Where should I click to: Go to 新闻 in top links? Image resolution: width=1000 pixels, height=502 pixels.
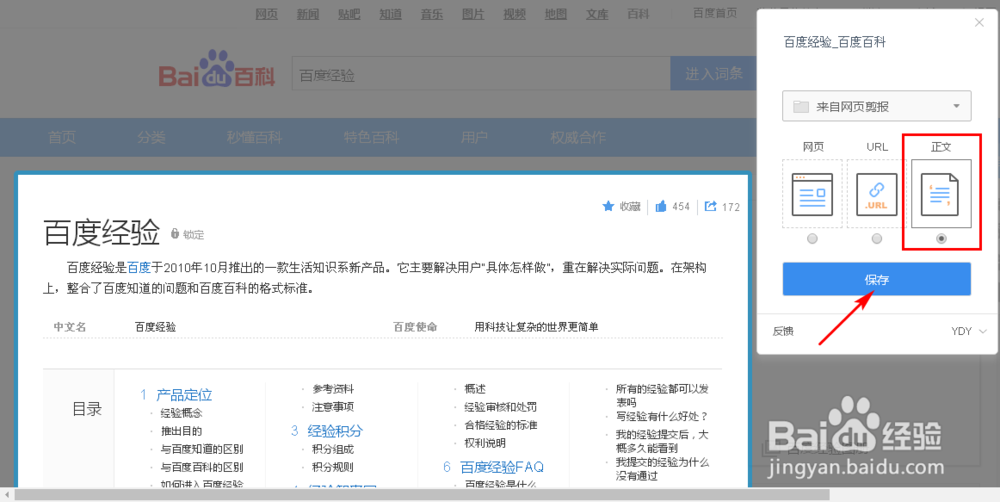[308, 14]
